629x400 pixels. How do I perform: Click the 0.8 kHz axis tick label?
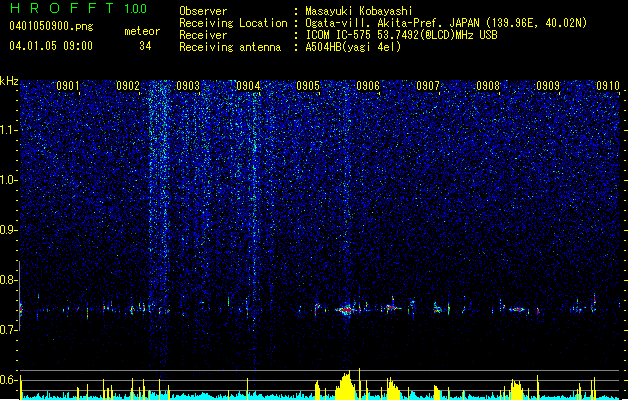pos(8,280)
